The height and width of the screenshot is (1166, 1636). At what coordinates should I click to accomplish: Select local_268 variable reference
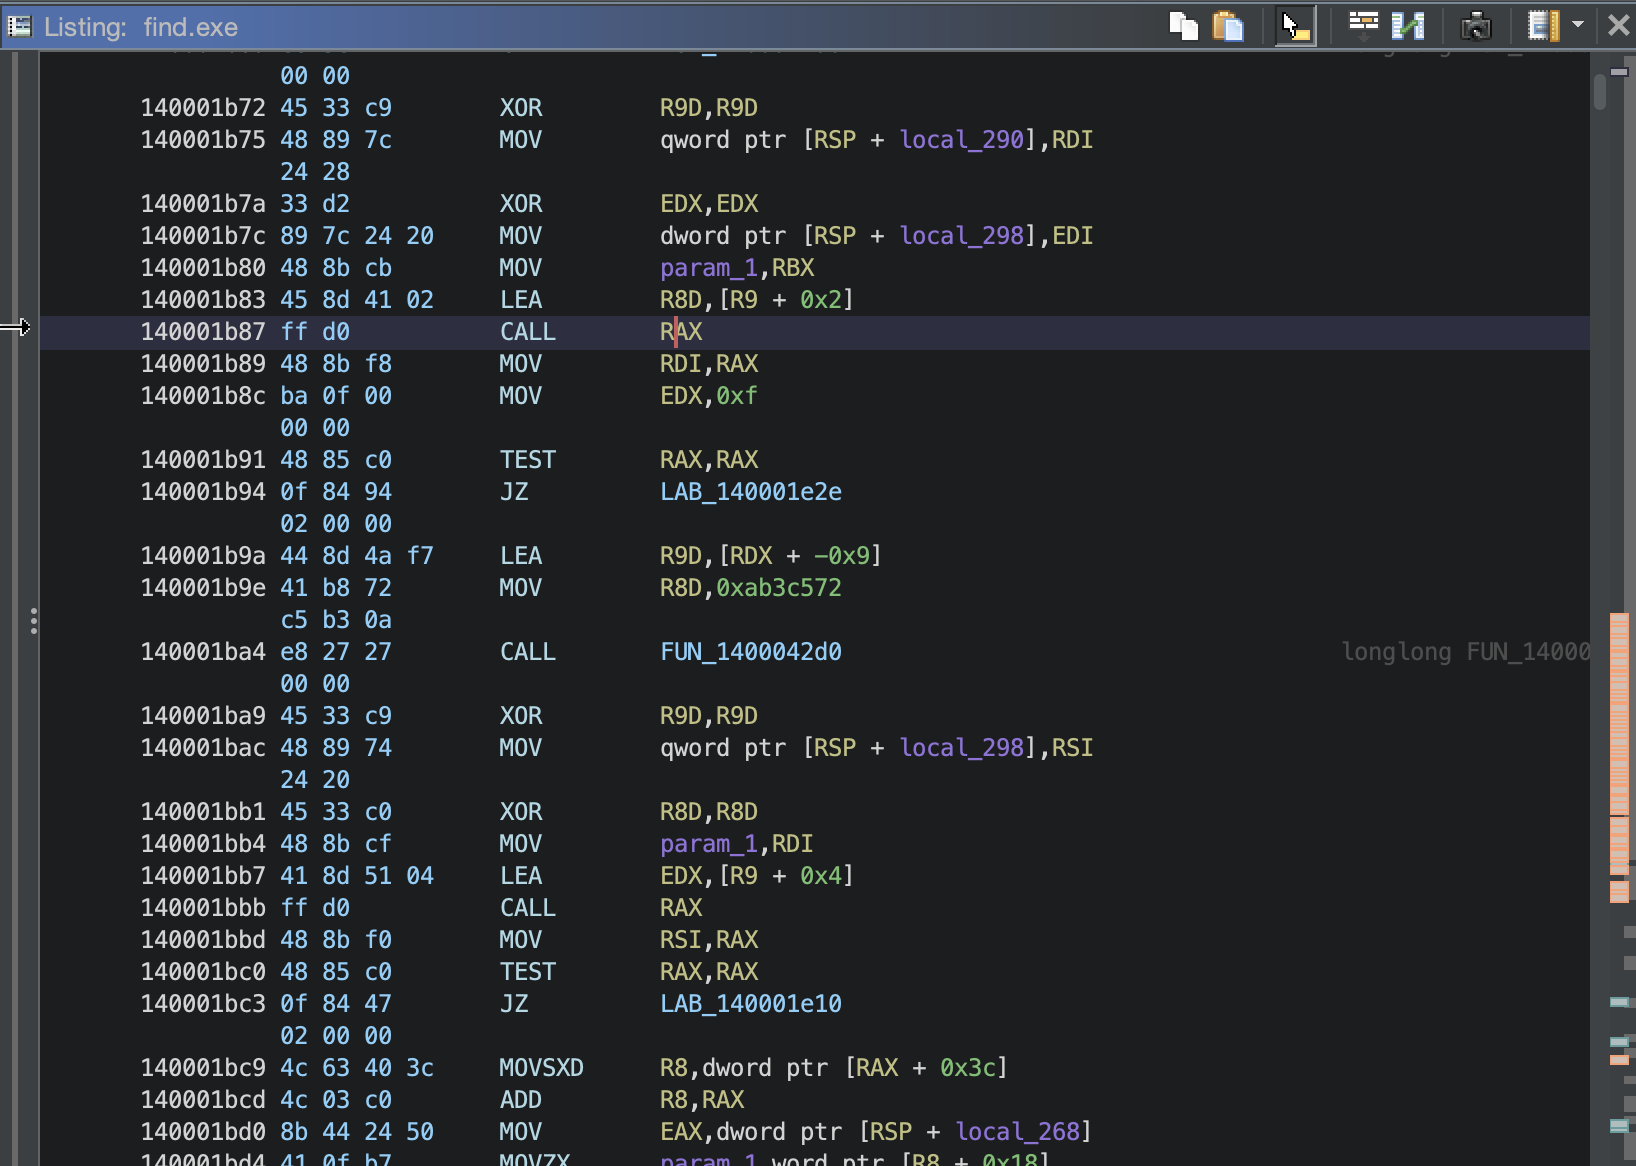click(x=1018, y=1132)
